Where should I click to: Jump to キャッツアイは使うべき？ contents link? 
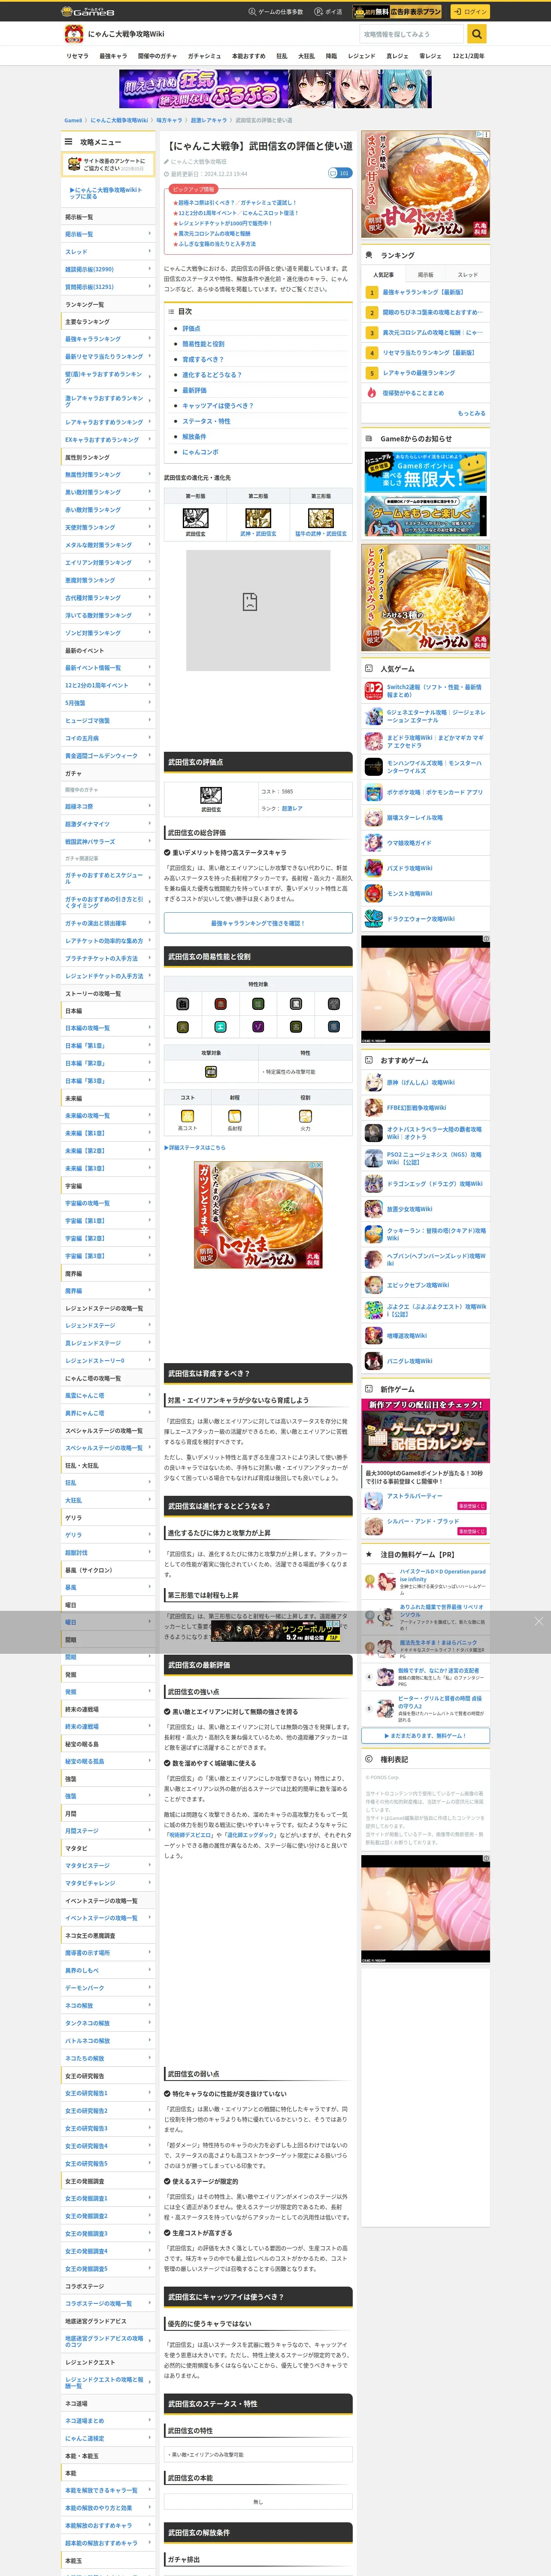218,406
